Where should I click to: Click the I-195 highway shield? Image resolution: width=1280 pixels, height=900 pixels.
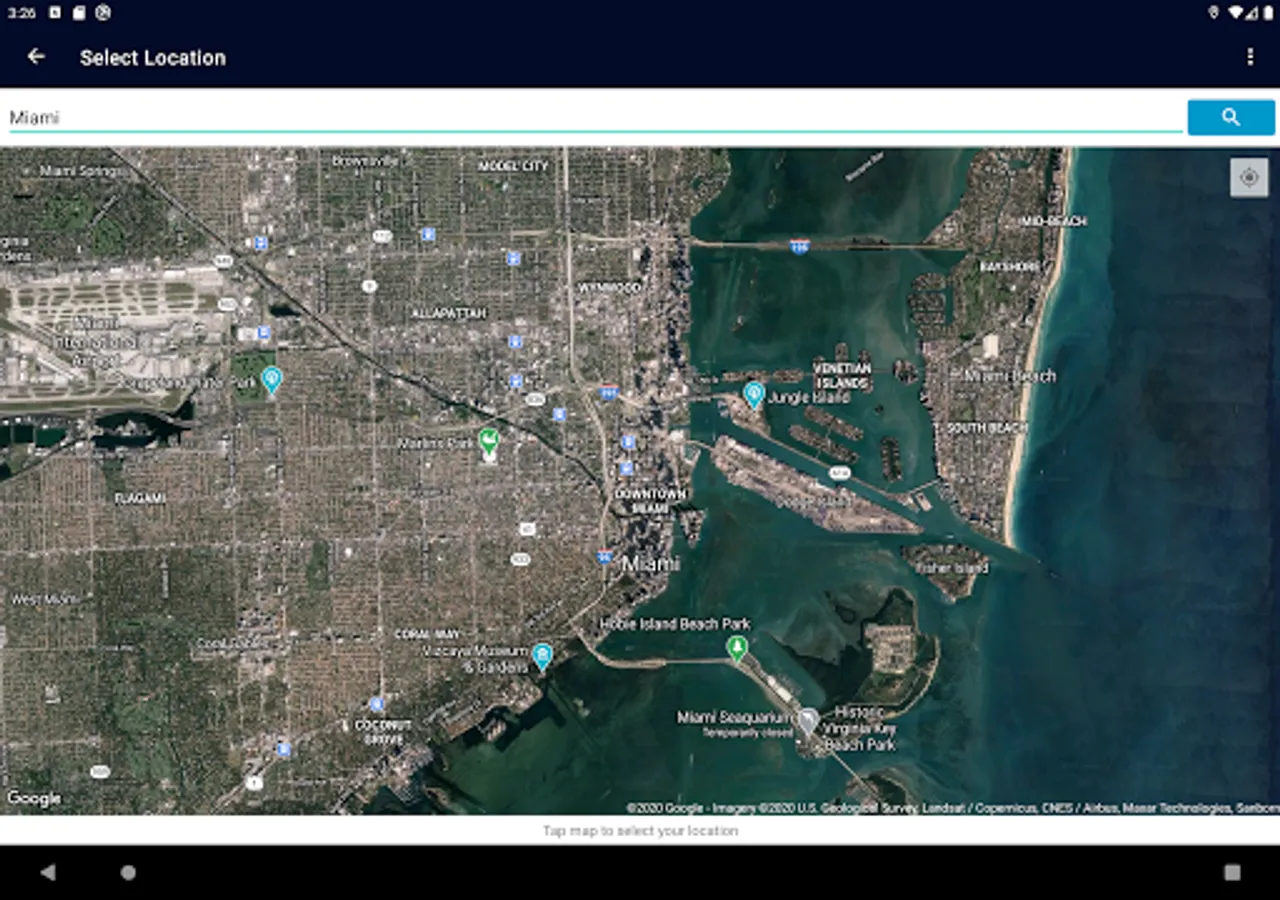tap(799, 246)
